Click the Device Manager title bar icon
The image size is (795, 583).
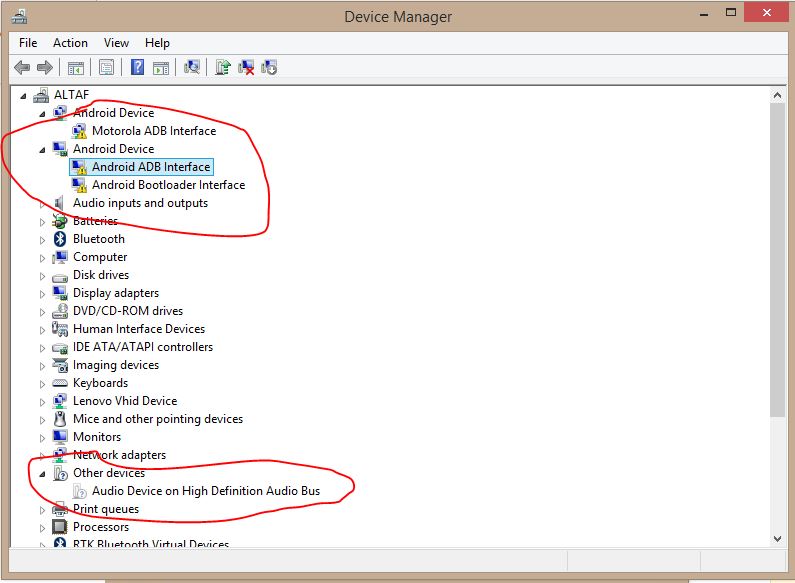[x=20, y=17]
